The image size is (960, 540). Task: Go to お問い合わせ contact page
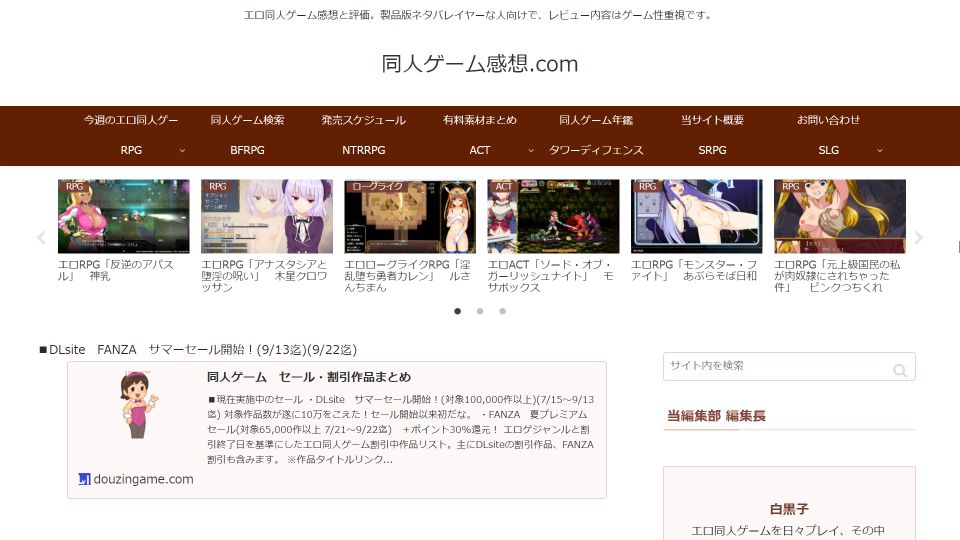(x=828, y=120)
